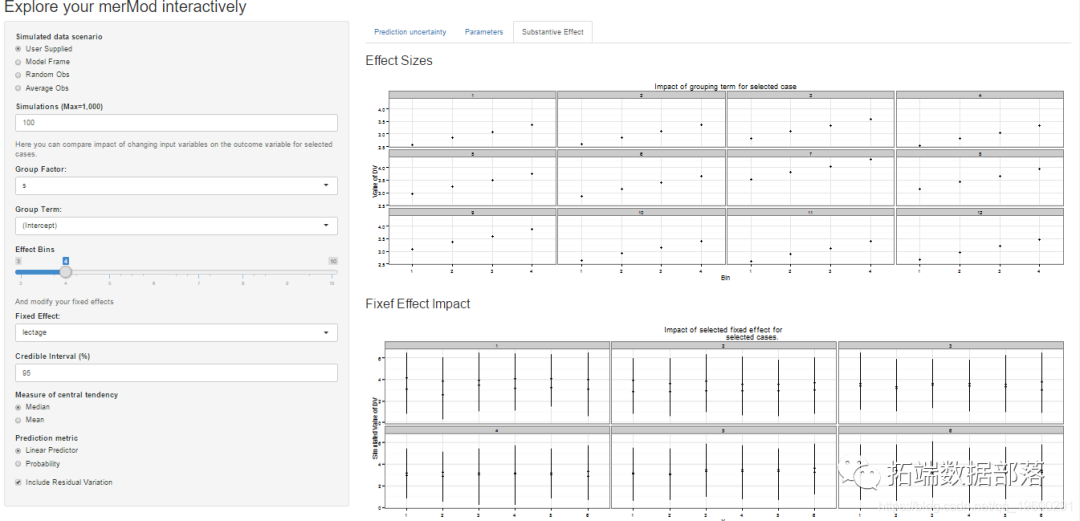Select the Substantive Effect tab
Screen dimensions: 1080x521
click(552, 32)
